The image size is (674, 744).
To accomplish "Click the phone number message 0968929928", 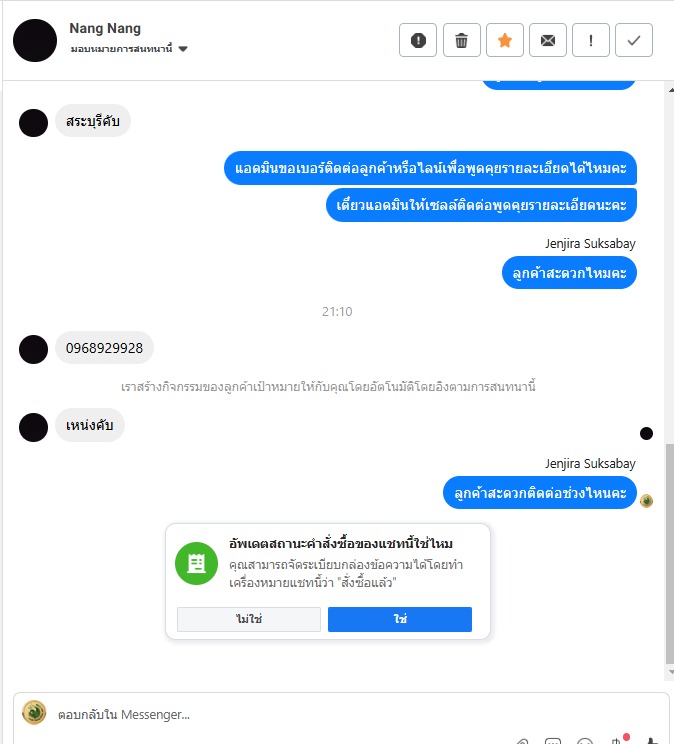I will [x=104, y=348].
